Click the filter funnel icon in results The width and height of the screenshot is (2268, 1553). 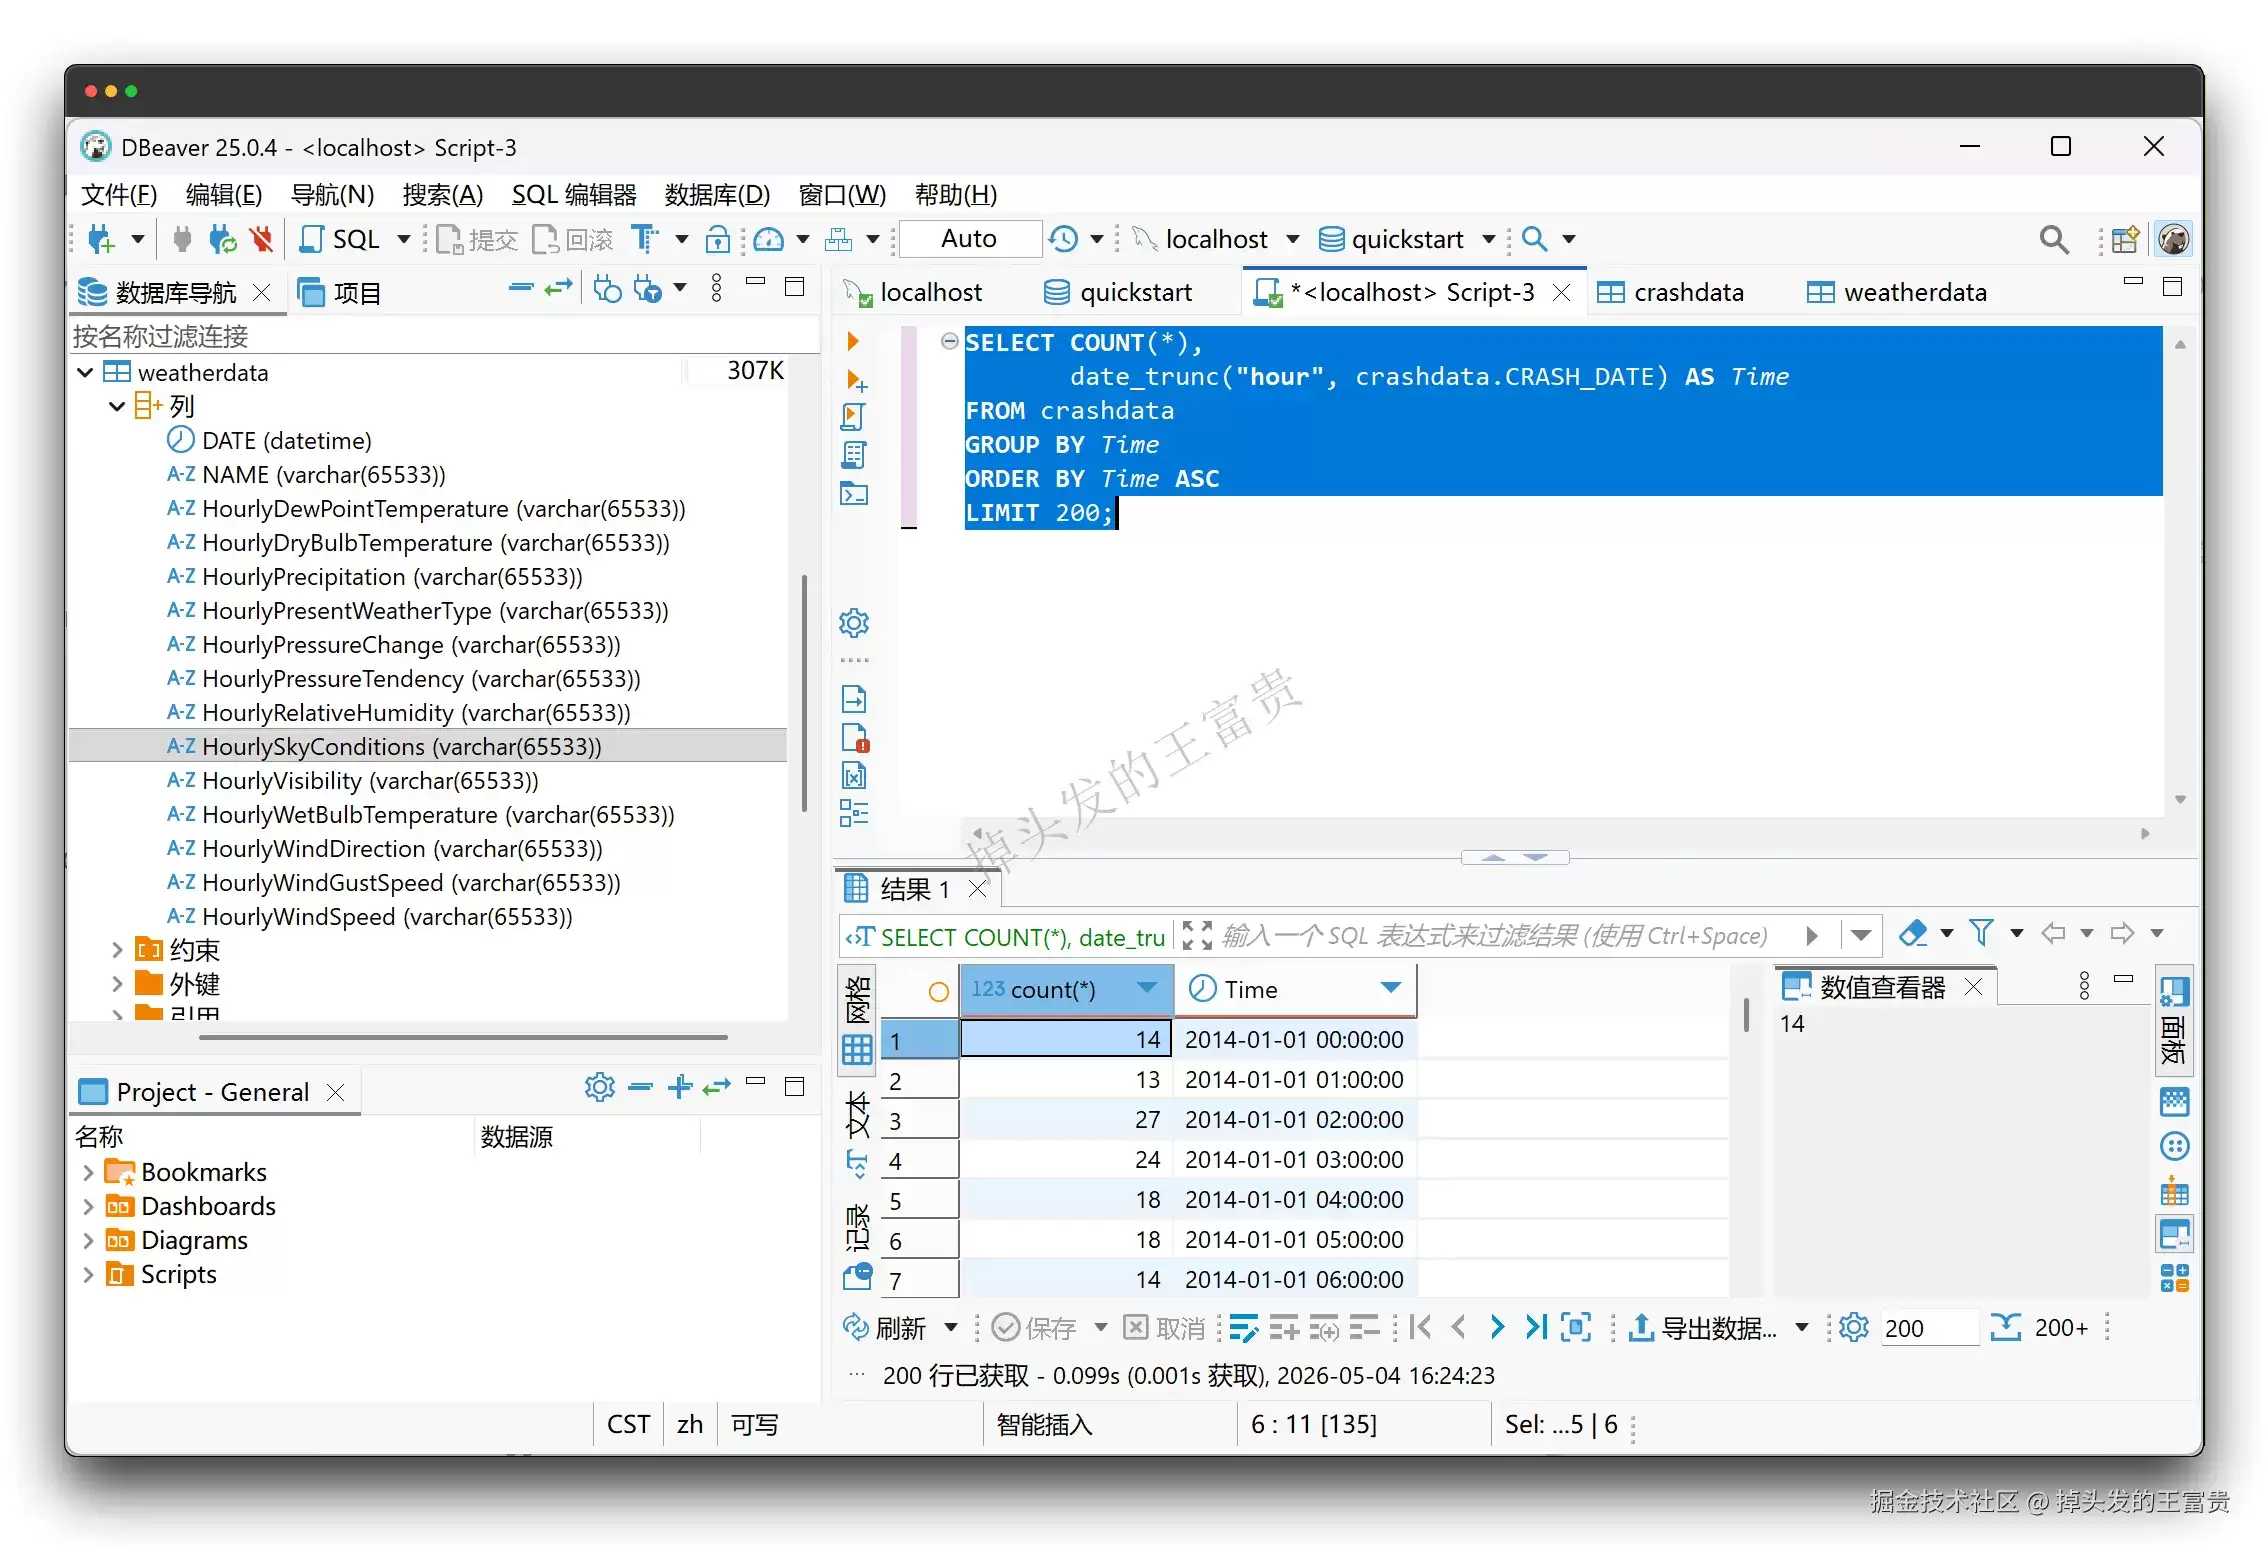pyautogui.click(x=1981, y=933)
